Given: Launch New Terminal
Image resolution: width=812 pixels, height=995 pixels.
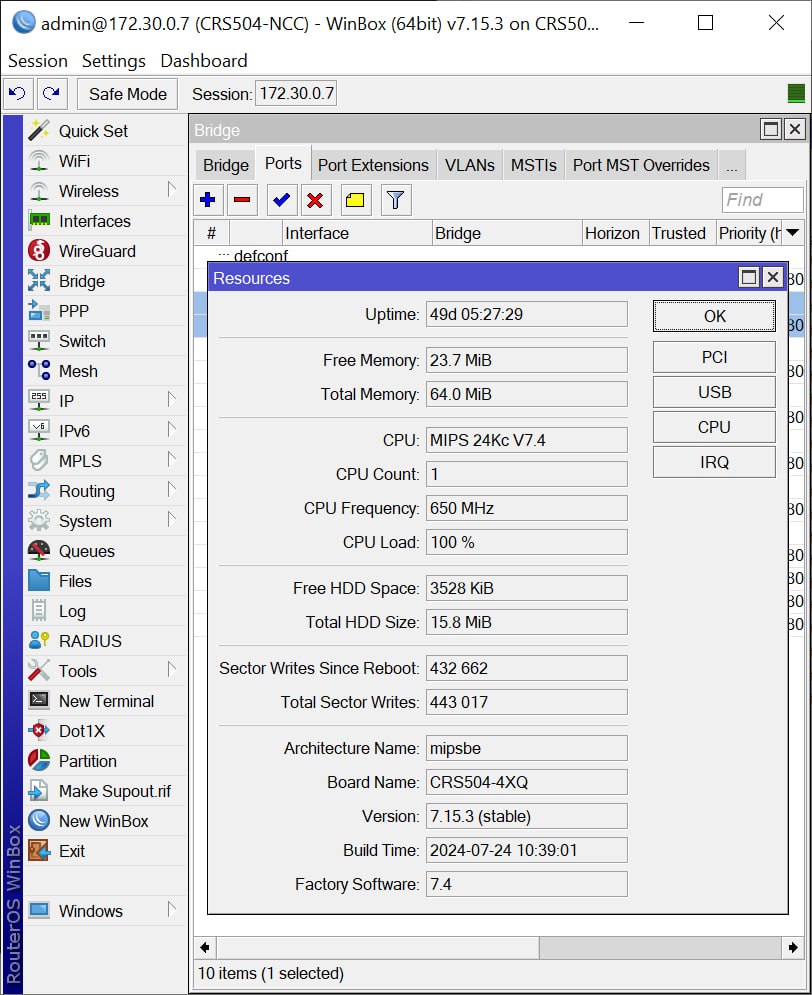Looking at the screenshot, I should pos(106,701).
